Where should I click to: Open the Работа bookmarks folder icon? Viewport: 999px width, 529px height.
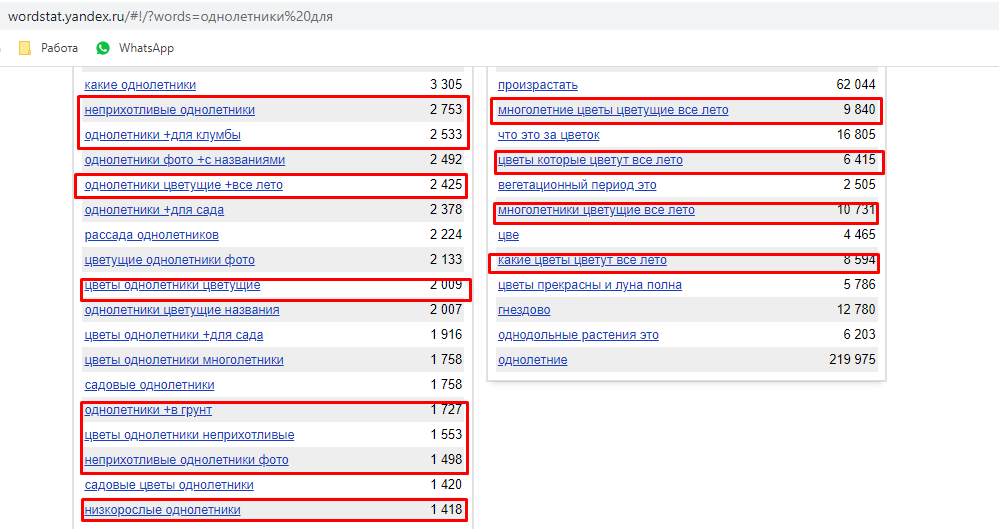(x=25, y=48)
